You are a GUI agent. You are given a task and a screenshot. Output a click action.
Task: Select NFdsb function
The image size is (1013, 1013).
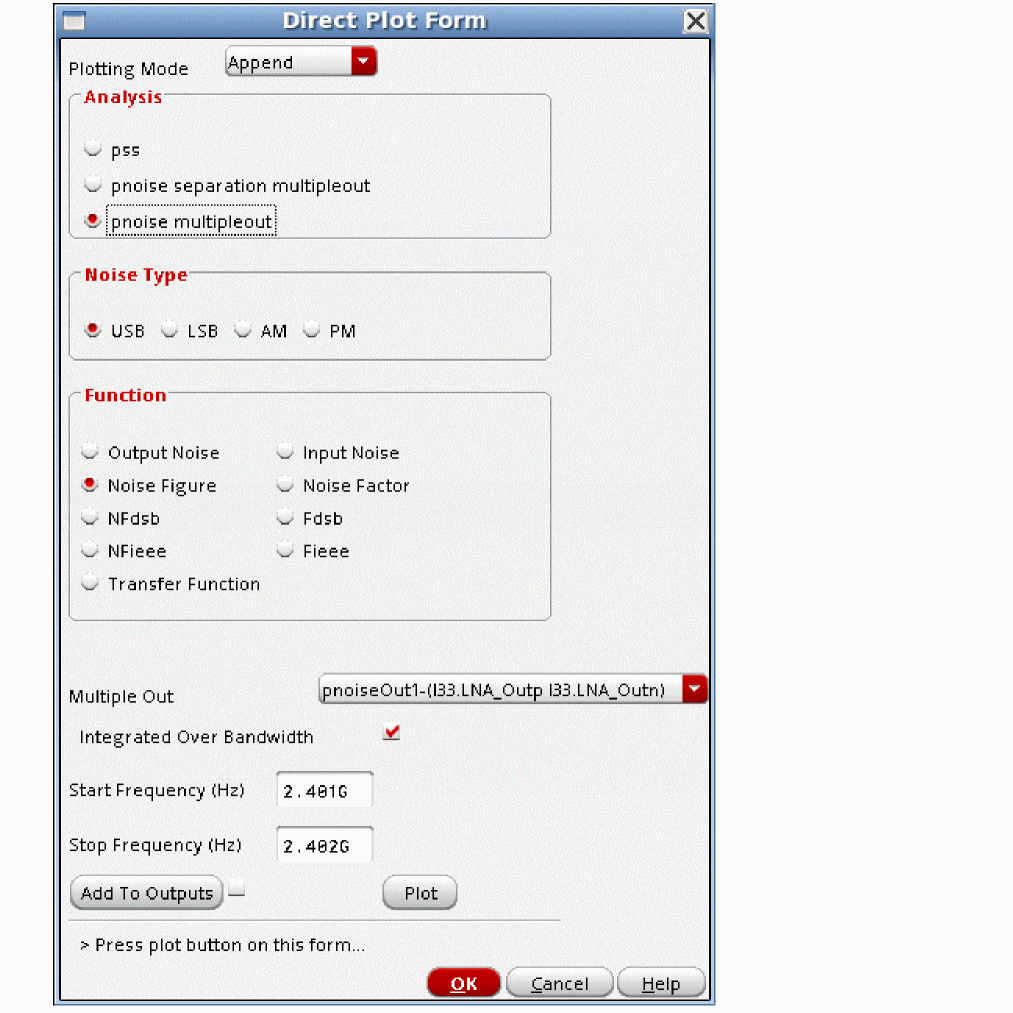click(x=90, y=517)
